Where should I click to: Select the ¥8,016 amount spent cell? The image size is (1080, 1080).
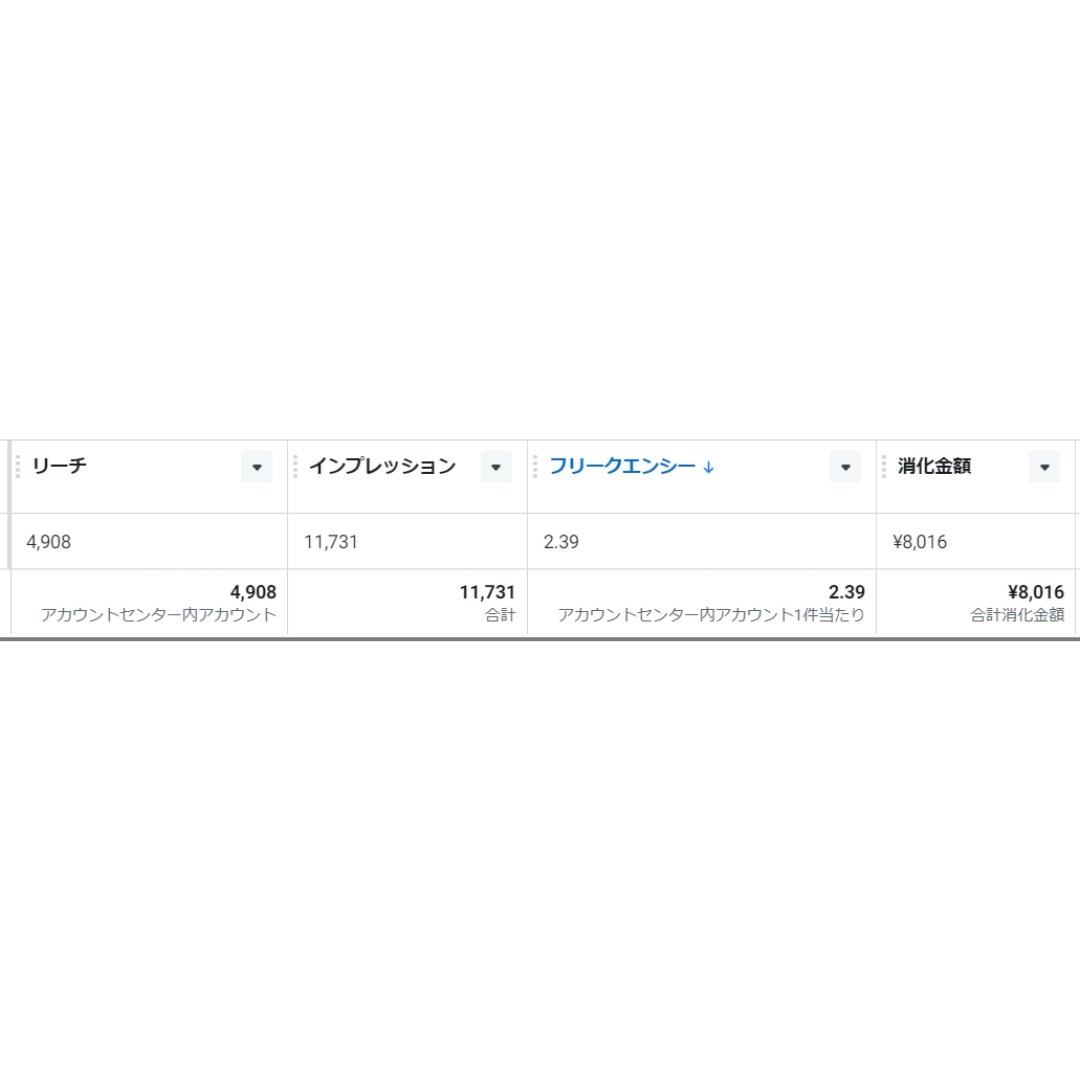coord(976,541)
